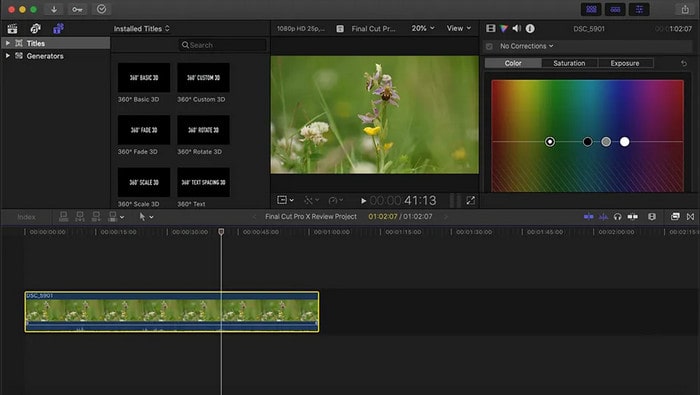Toggle the Browser panel button
700x395 pixels.
[x=591, y=9]
